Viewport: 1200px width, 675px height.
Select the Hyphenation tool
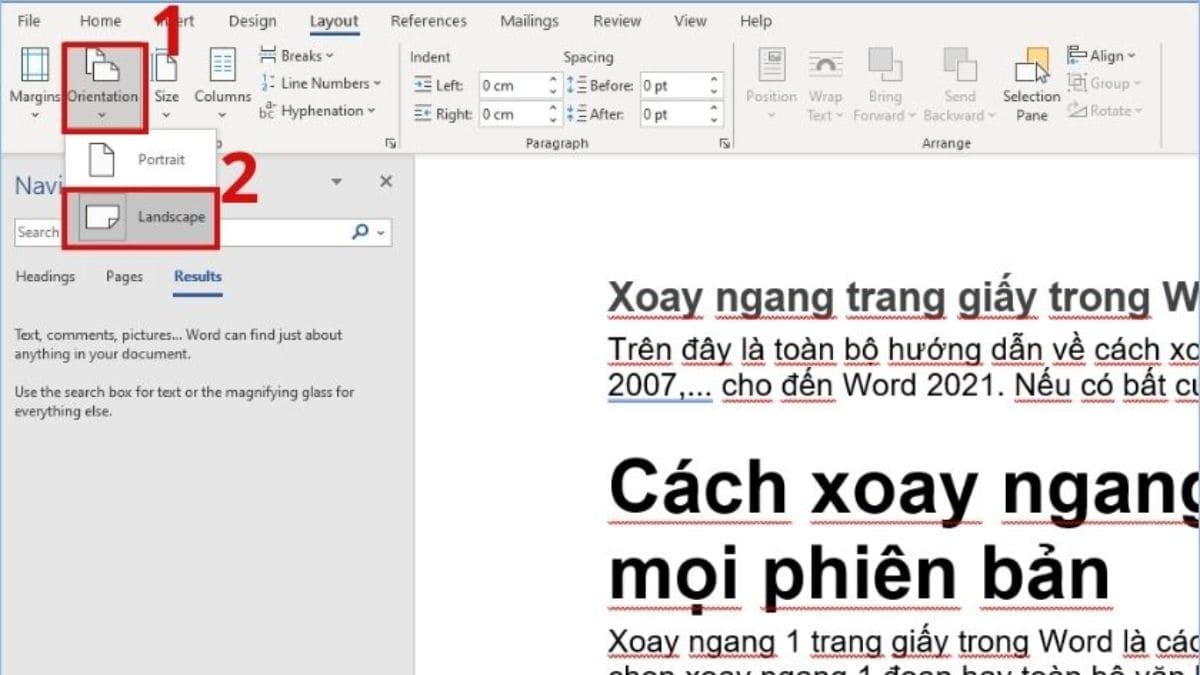click(x=318, y=111)
